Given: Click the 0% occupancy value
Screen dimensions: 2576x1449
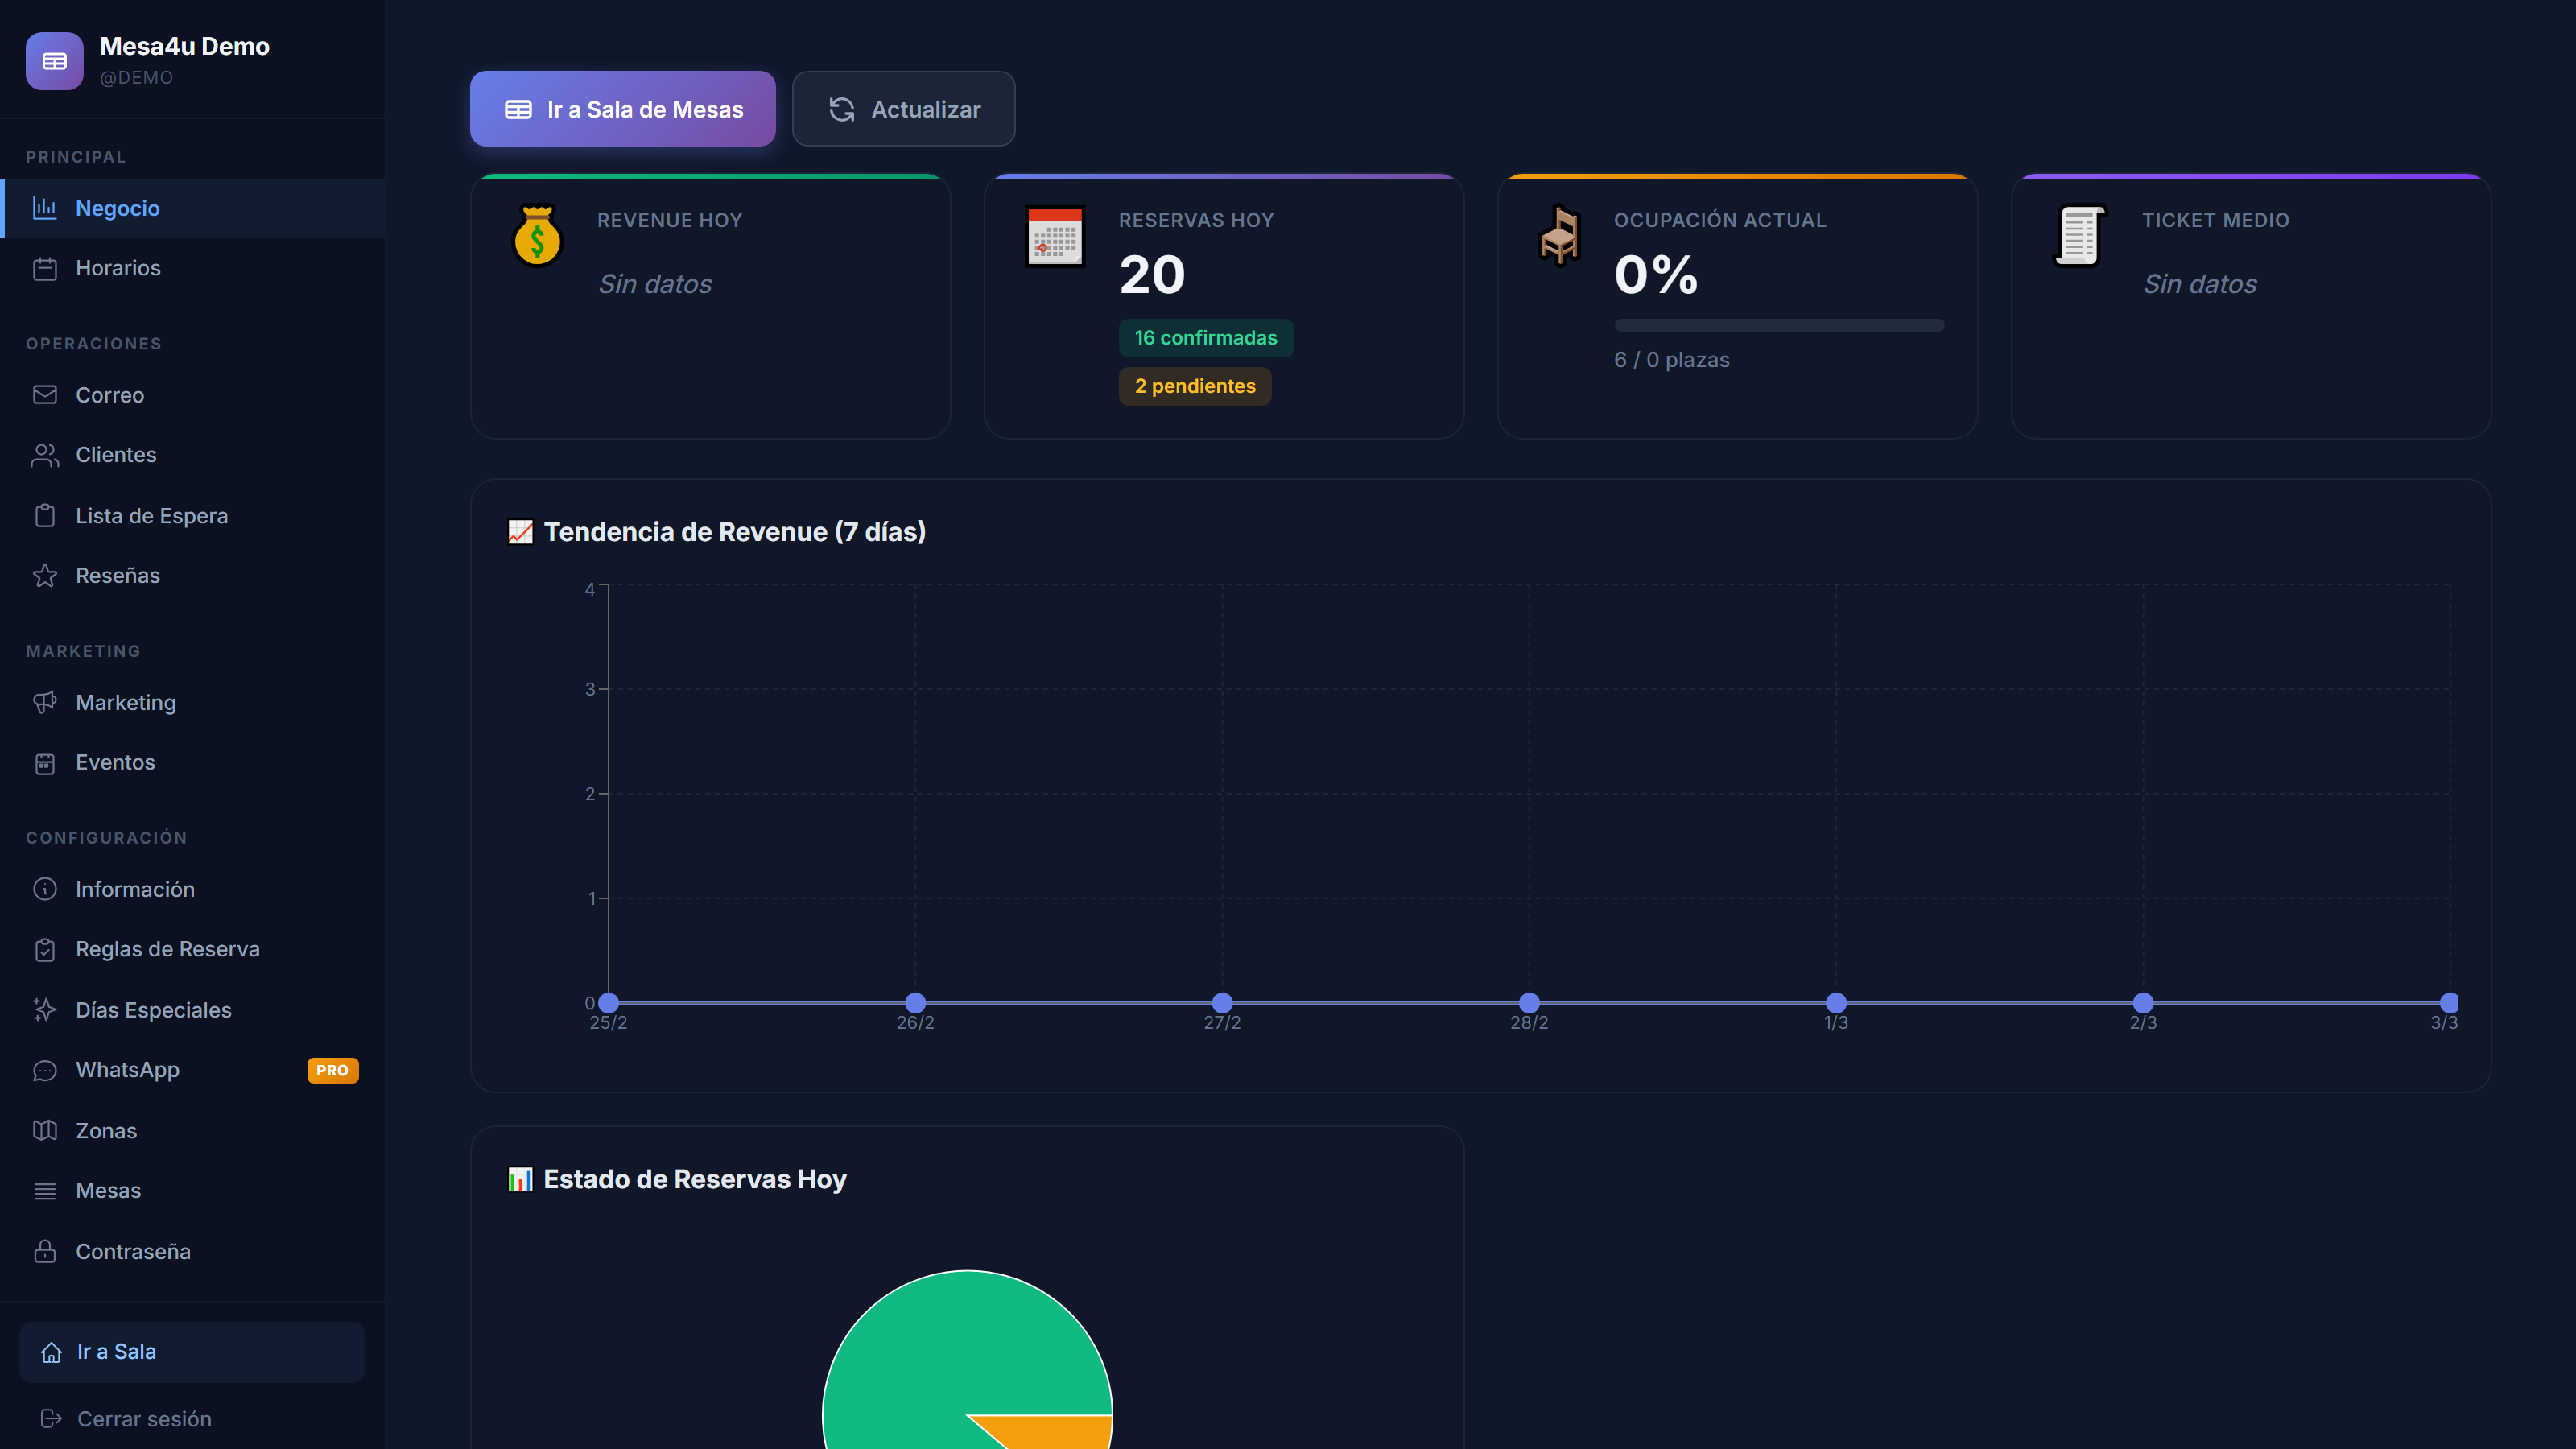Looking at the screenshot, I should 1656,275.
